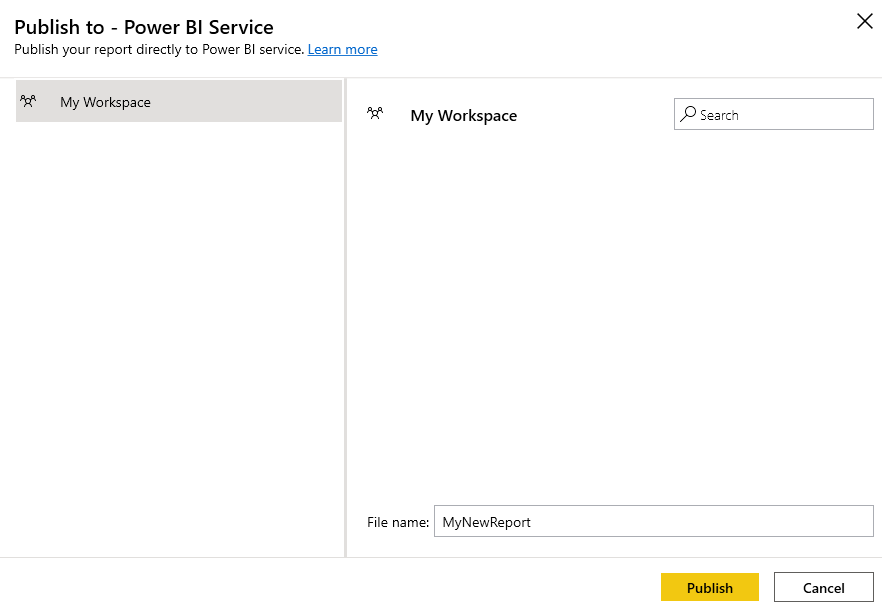Open the Learn more link
The width and height of the screenshot is (882, 614).
tap(342, 49)
